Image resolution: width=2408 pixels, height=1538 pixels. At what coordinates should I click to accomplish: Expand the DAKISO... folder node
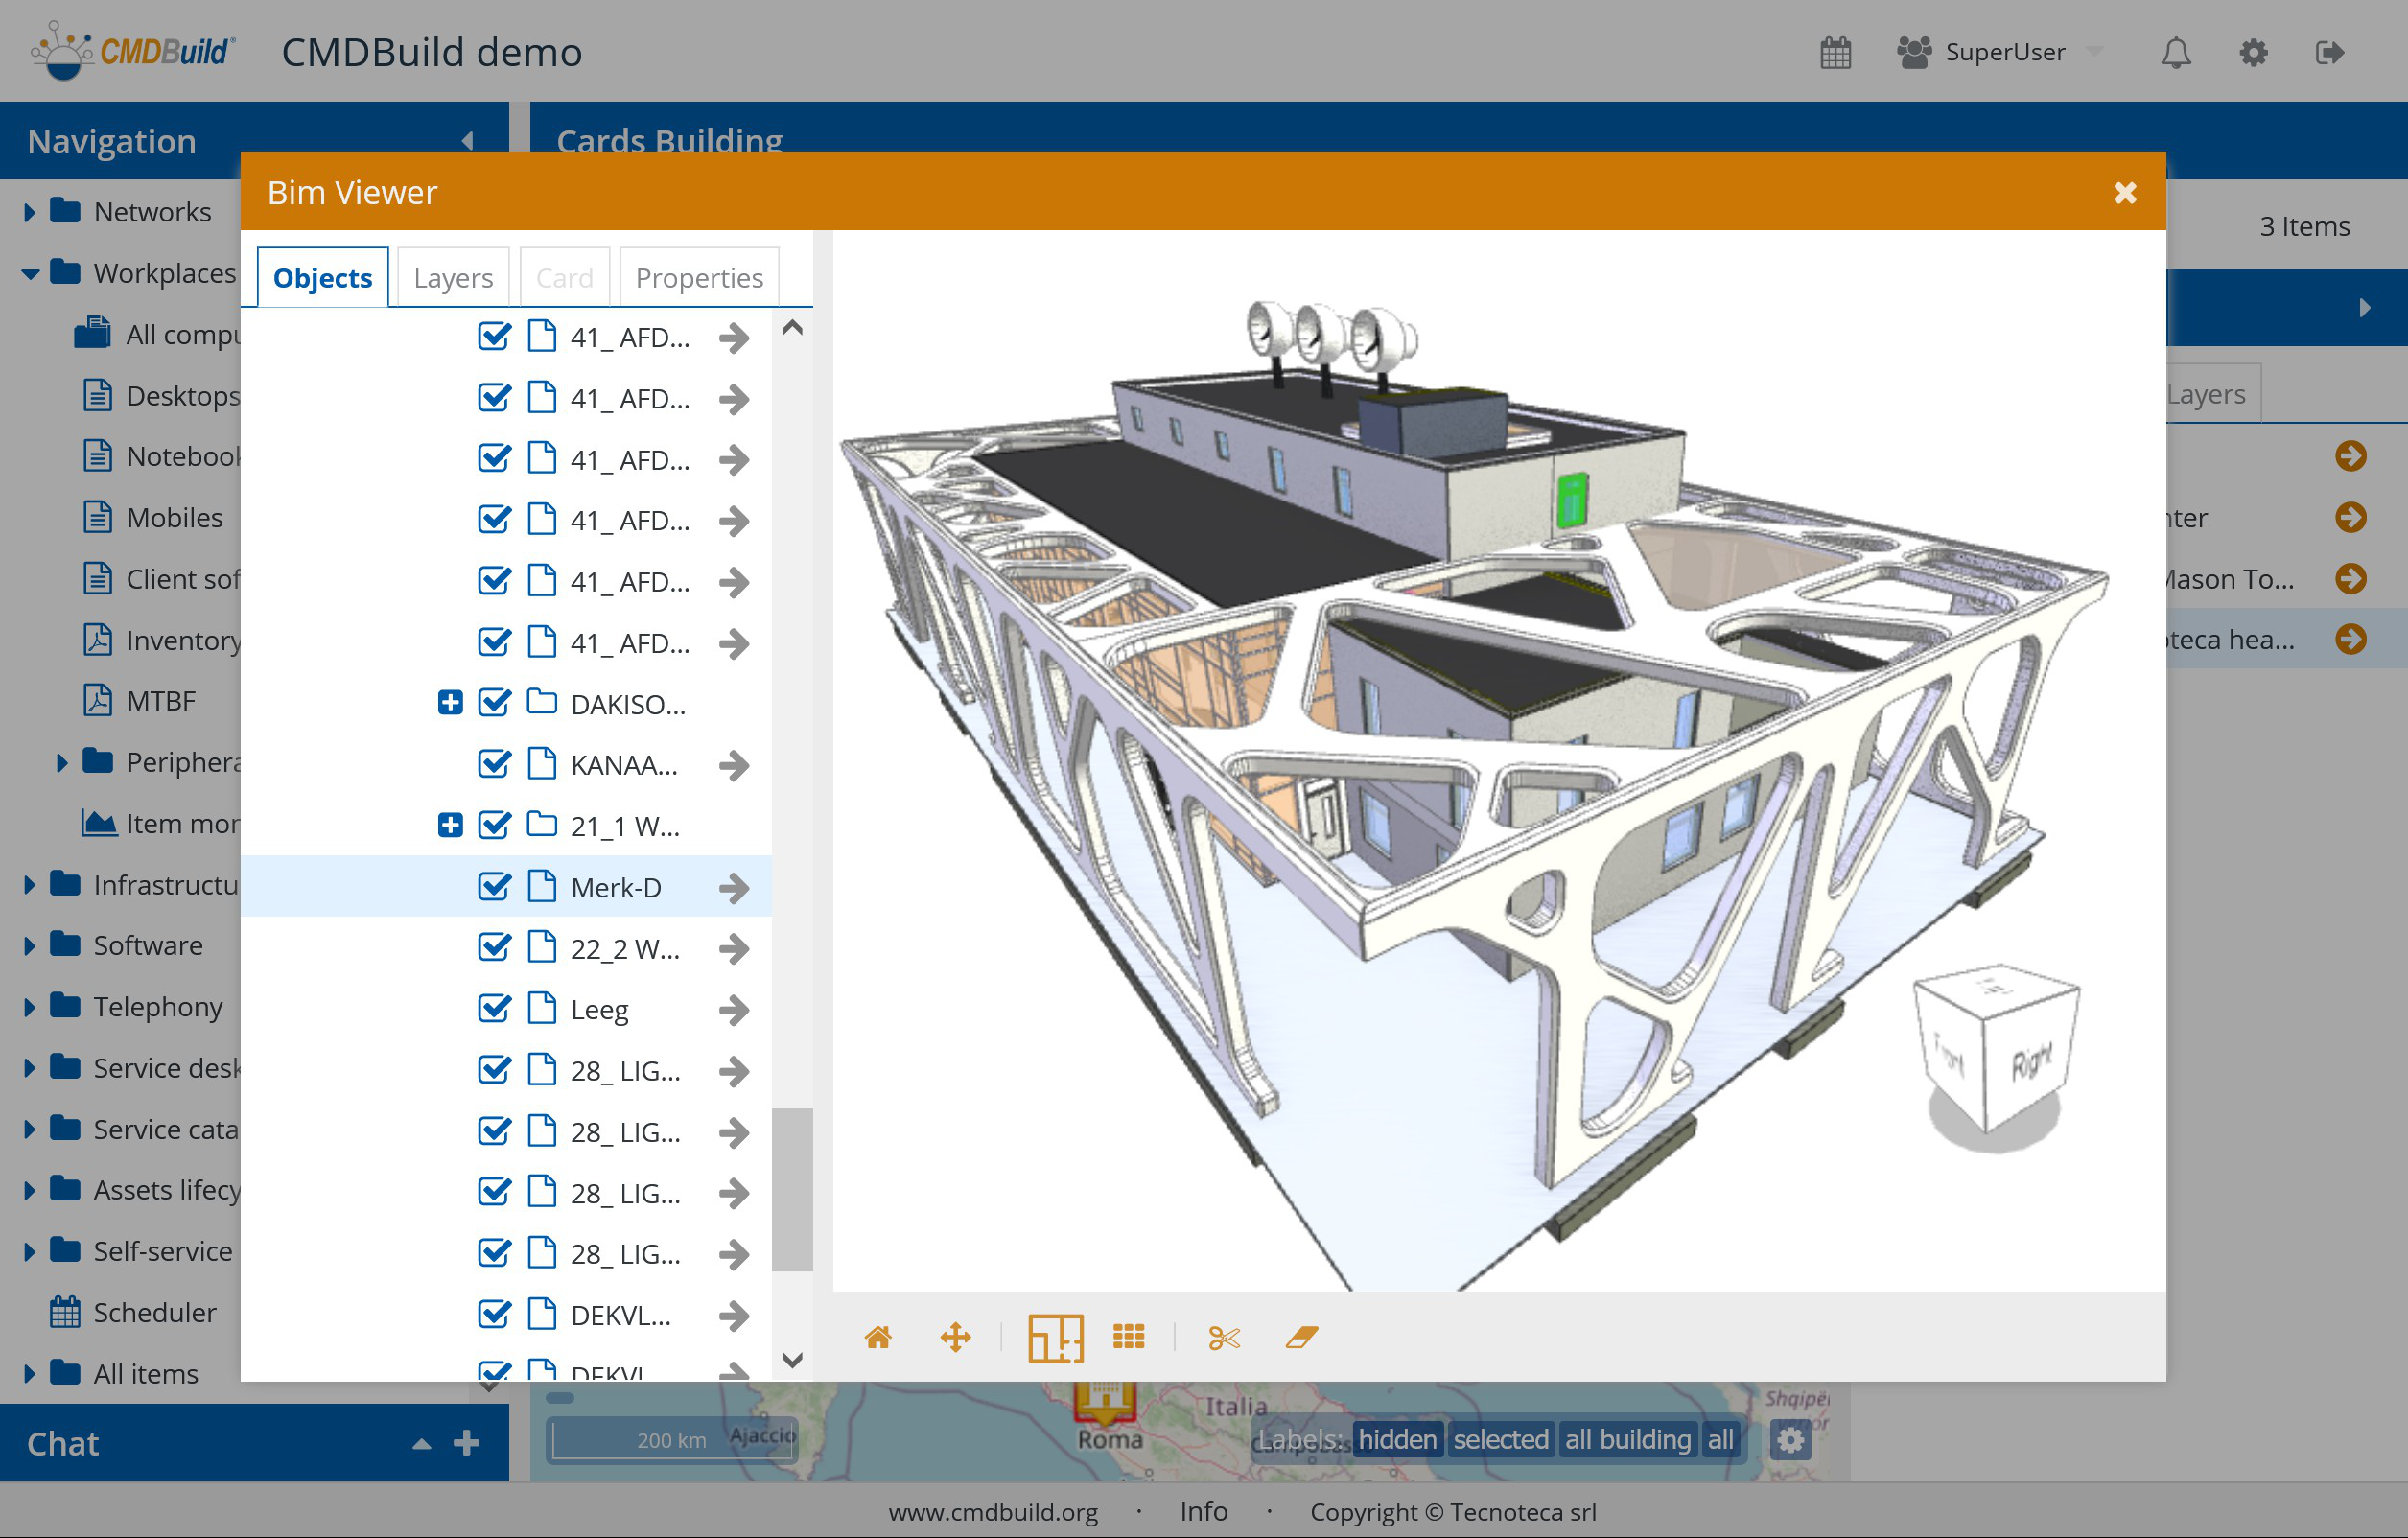pyautogui.click(x=450, y=703)
